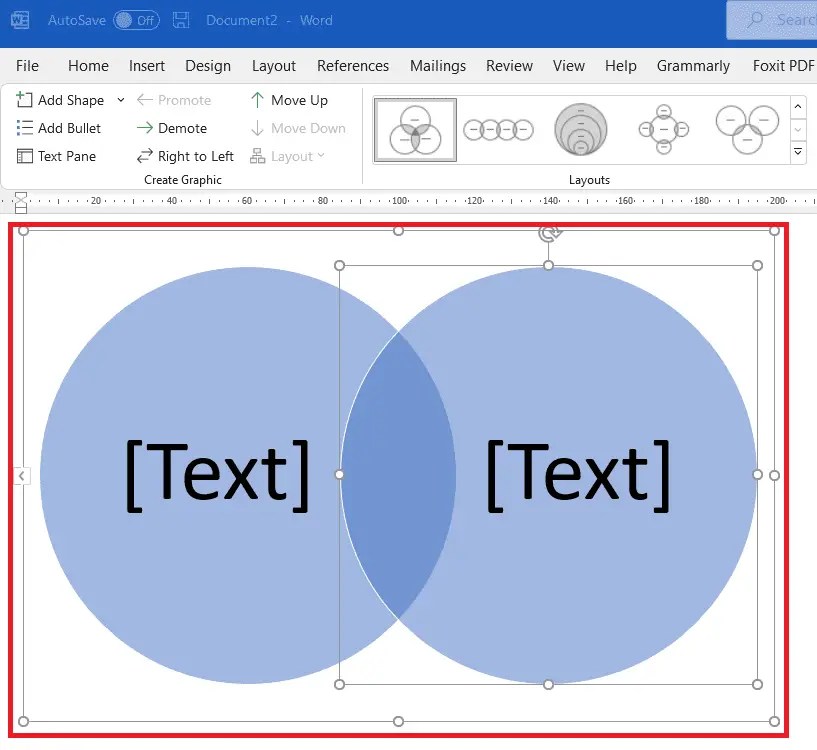Select the Linear Venn layout

[x=497, y=129]
